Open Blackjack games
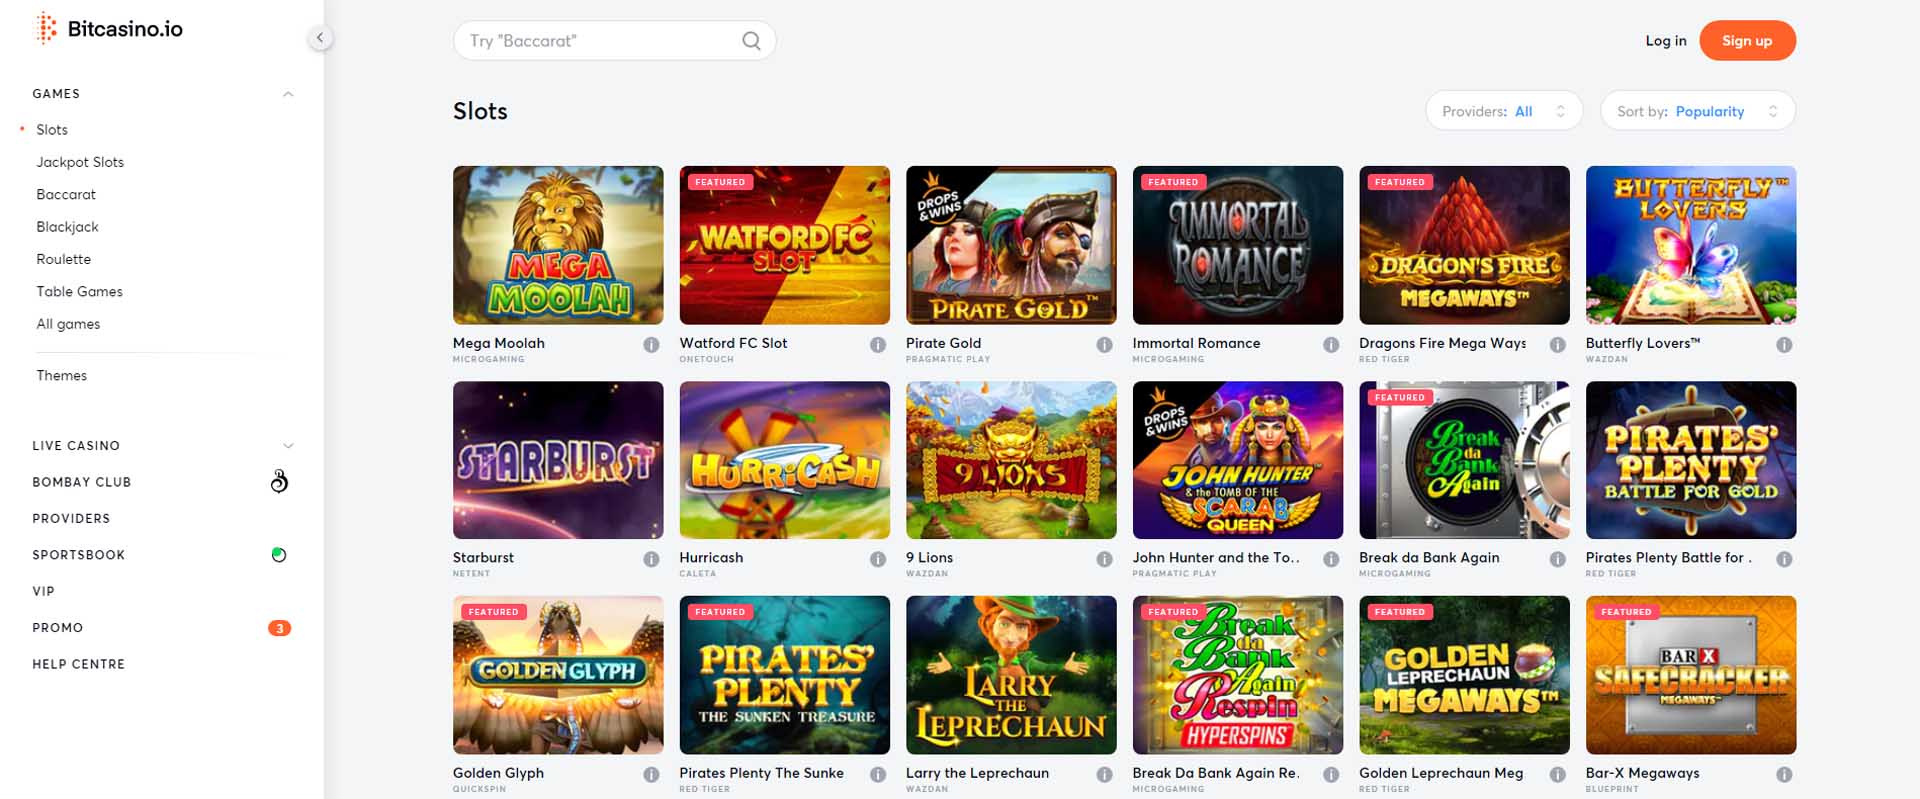This screenshot has width=1920, height=799. tap(67, 227)
